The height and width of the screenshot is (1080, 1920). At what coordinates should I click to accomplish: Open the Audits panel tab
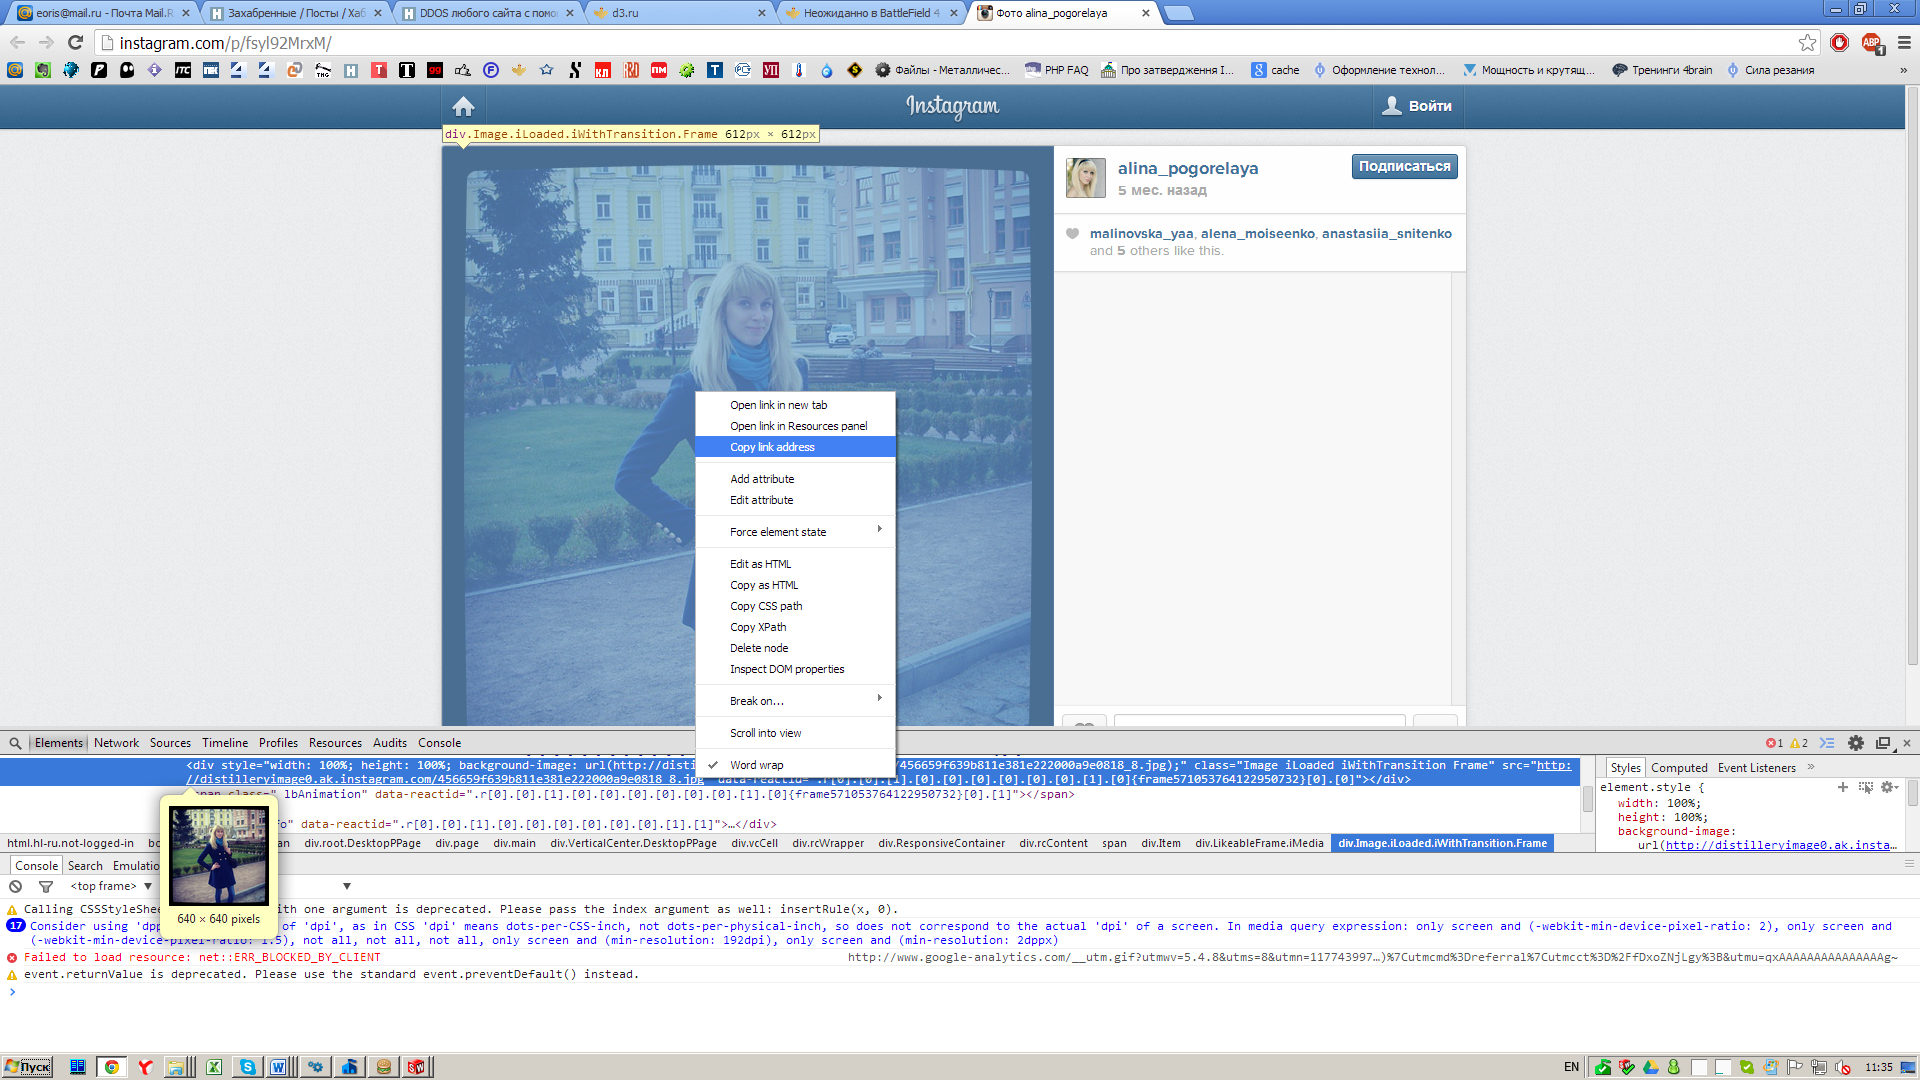coord(390,743)
